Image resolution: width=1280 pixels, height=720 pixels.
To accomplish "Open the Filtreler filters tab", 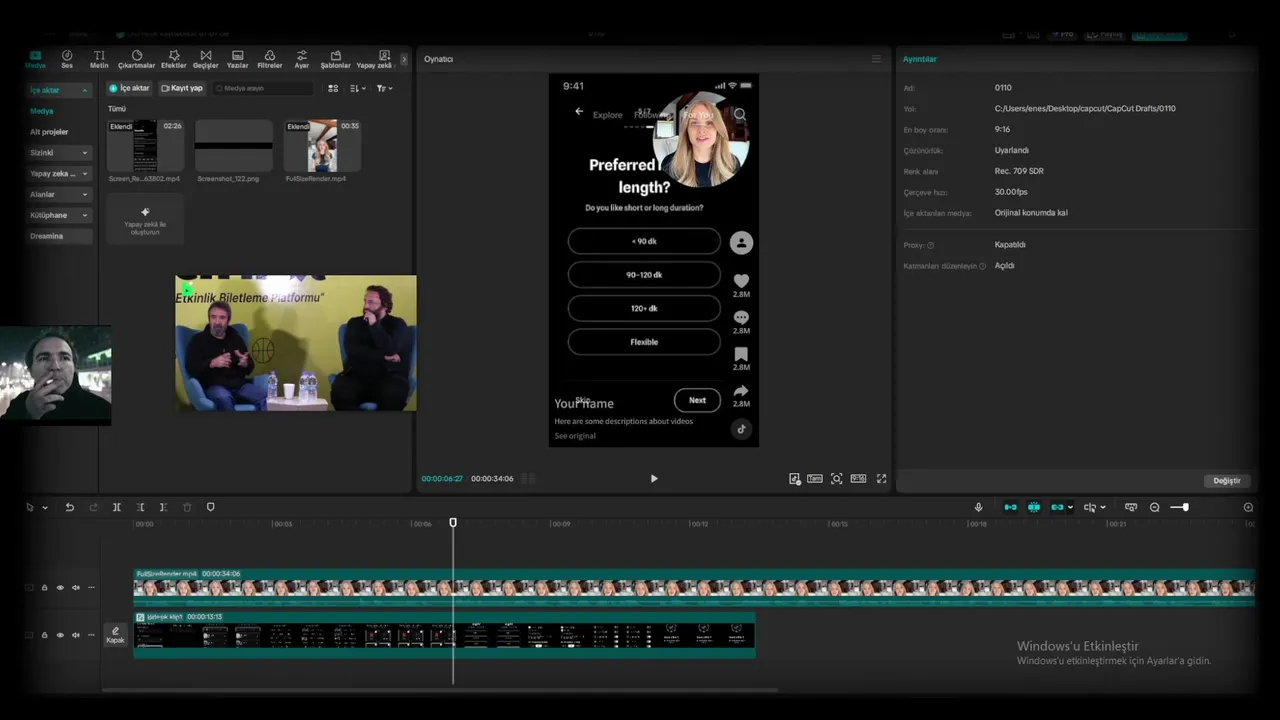I will pyautogui.click(x=270, y=59).
